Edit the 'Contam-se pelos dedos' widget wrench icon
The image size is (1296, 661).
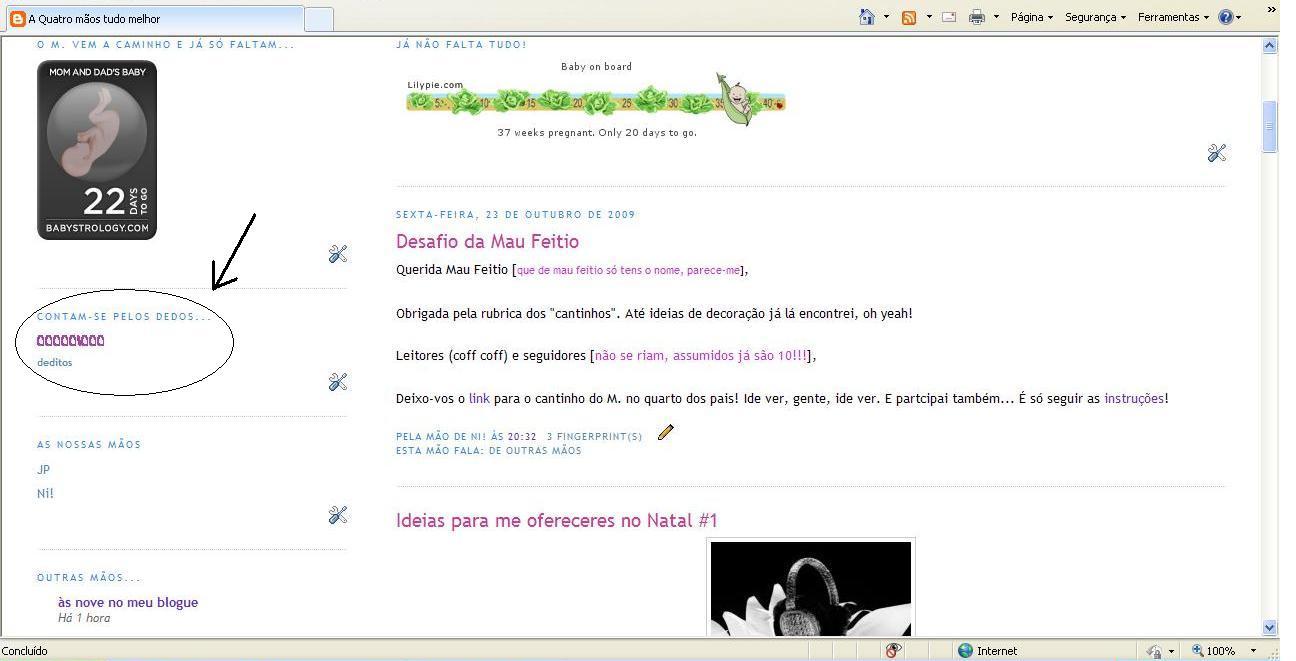pos(338,381)
